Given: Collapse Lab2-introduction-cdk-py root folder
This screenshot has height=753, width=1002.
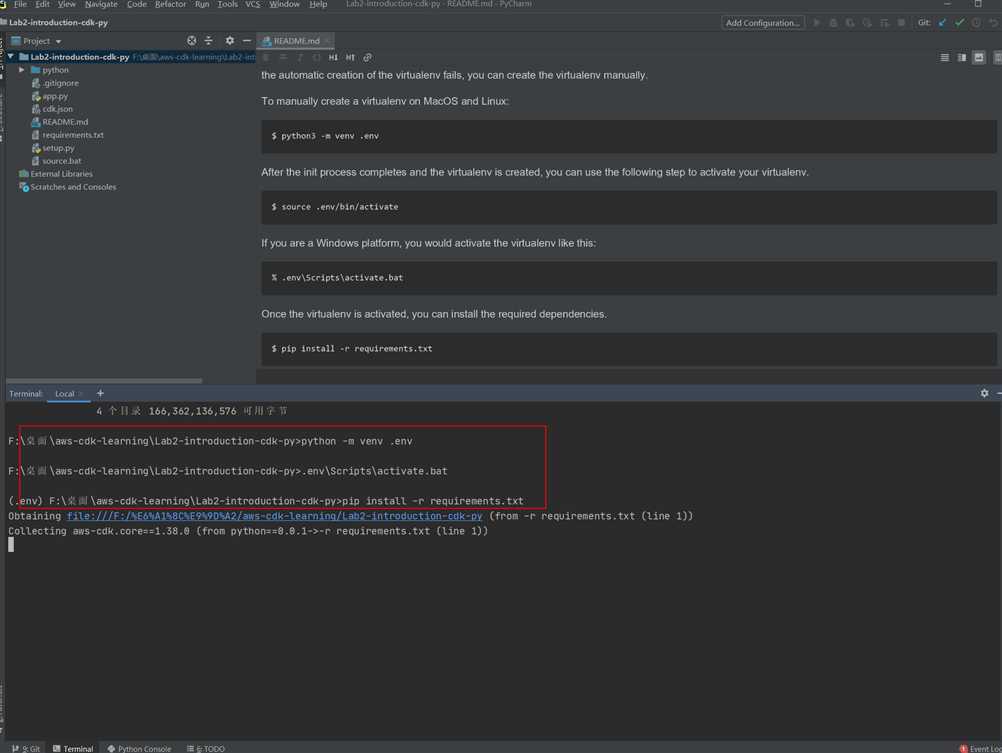Looking at the screenshot, I should [10, 57].
